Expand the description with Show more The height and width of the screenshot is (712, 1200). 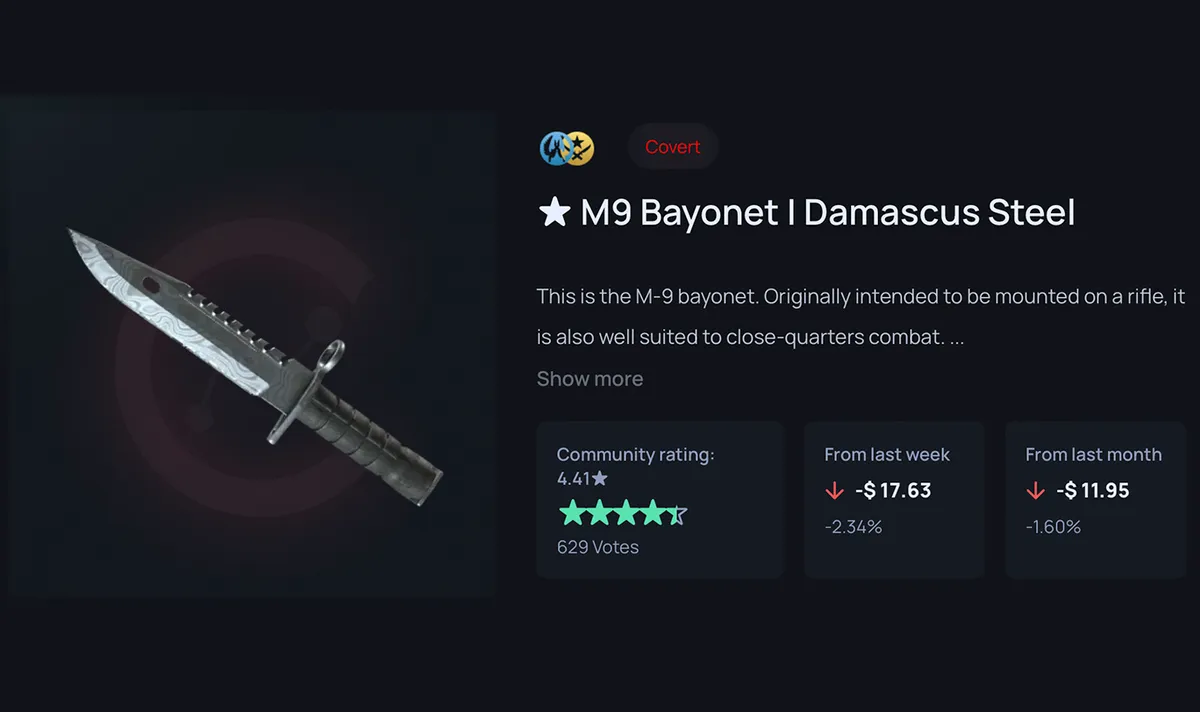(x=590, y=379)
